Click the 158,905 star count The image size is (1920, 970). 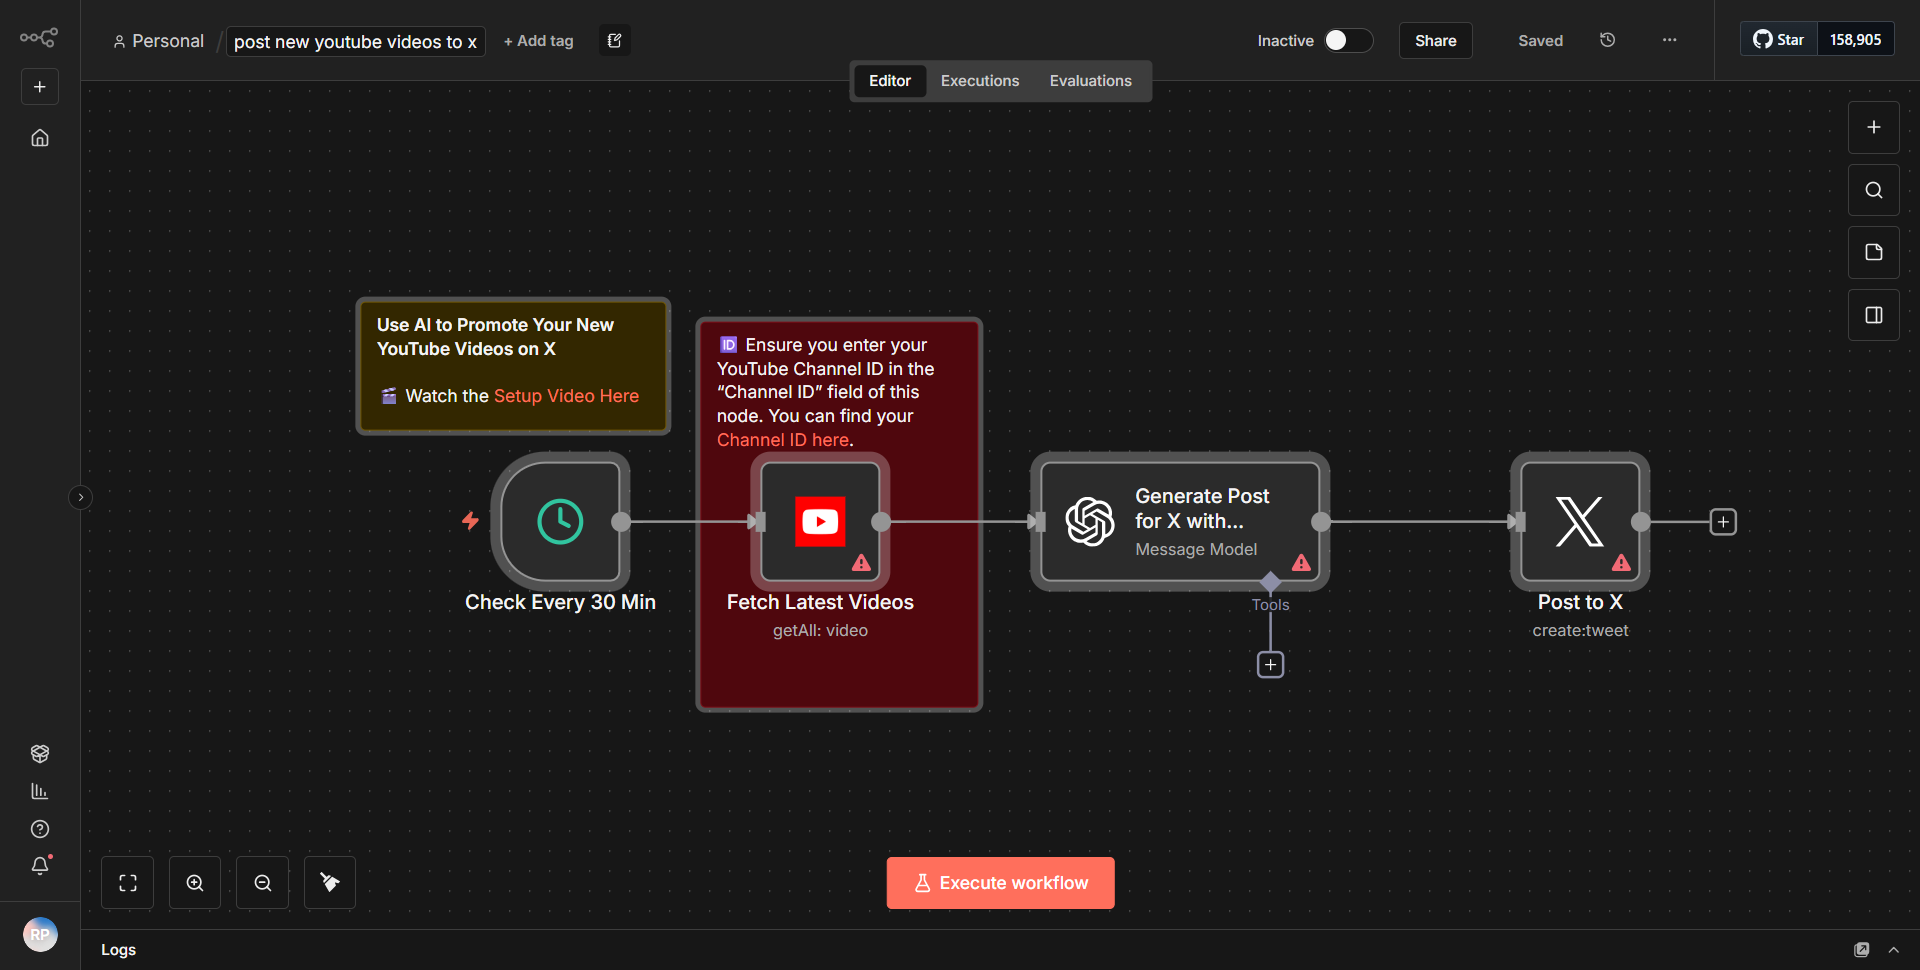coord(1855,40)
